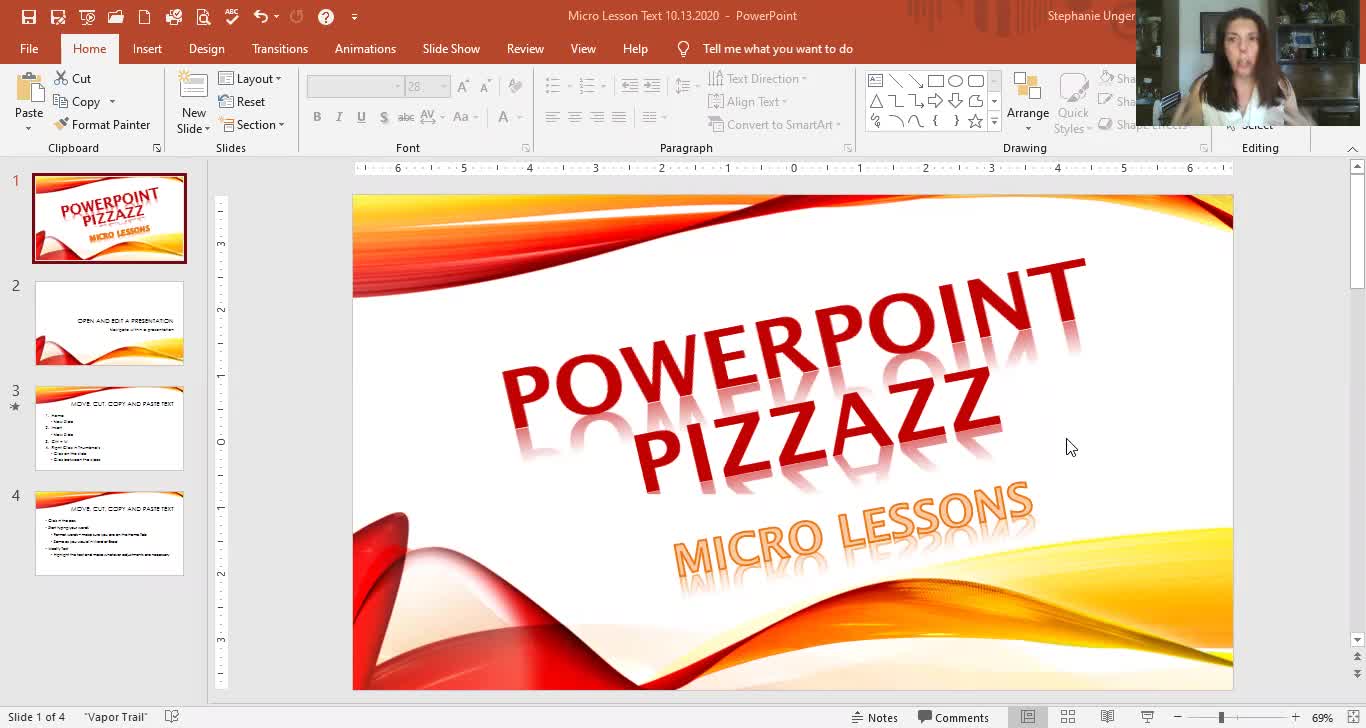Start Slide Show from status bar
The height and width of the screenshot is (728, 1366).
tap(1147, 717)
